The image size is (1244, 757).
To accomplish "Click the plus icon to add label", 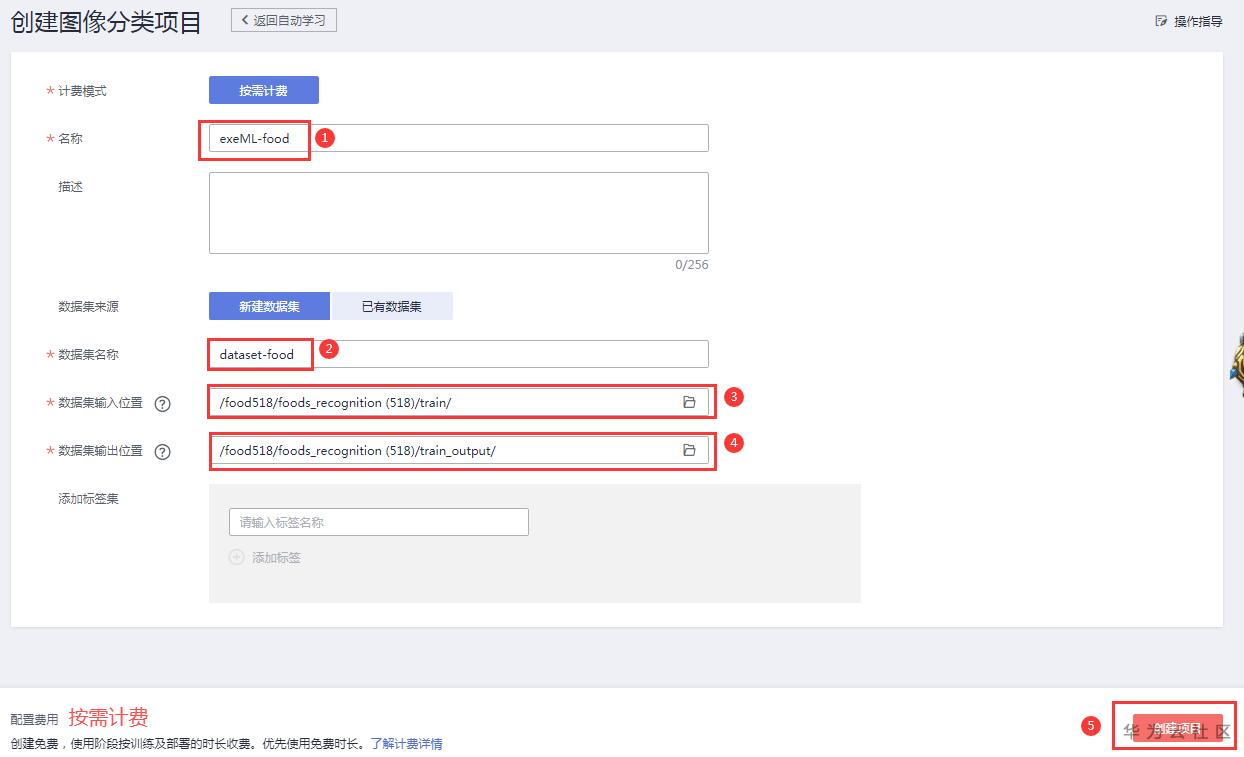I will pyautogui.click(x=237, y=557).
